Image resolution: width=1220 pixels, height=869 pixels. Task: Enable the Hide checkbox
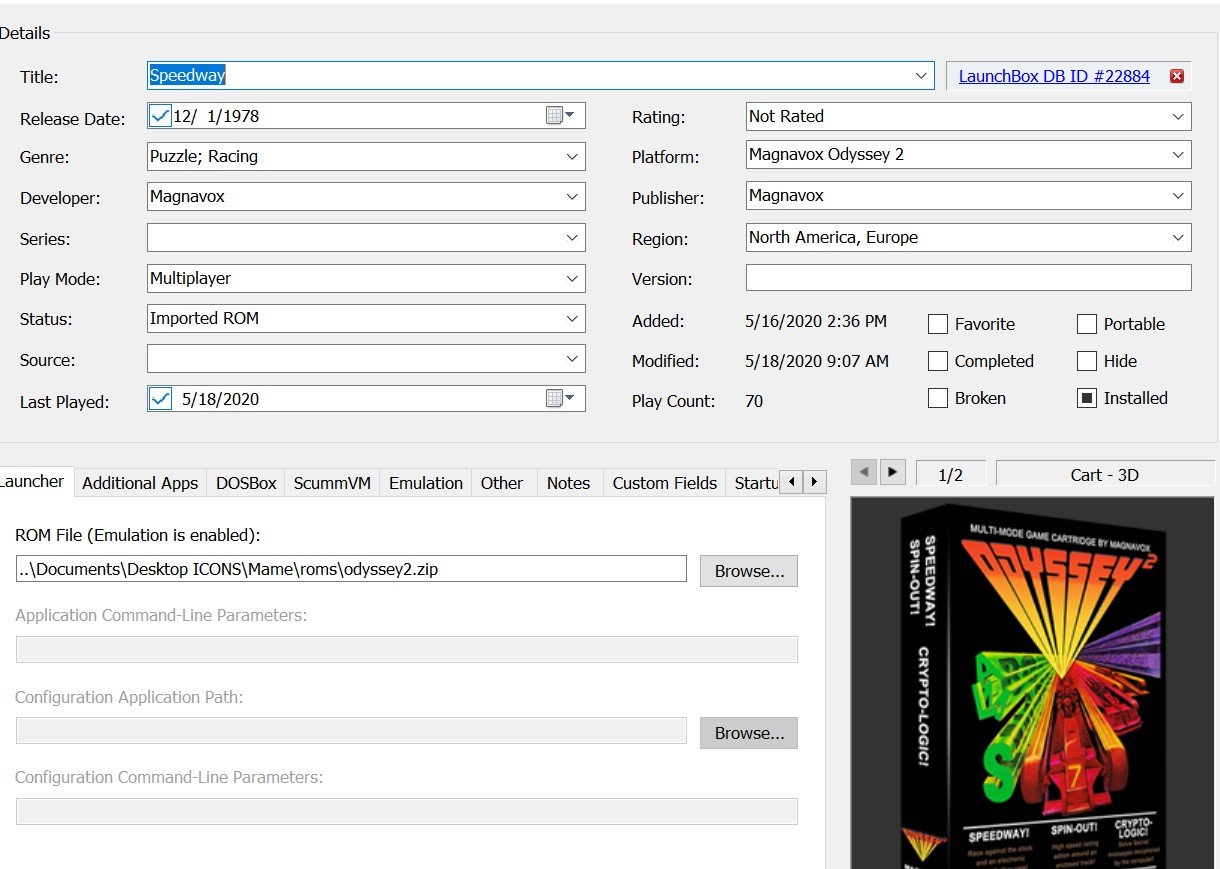click(1087, 361)
